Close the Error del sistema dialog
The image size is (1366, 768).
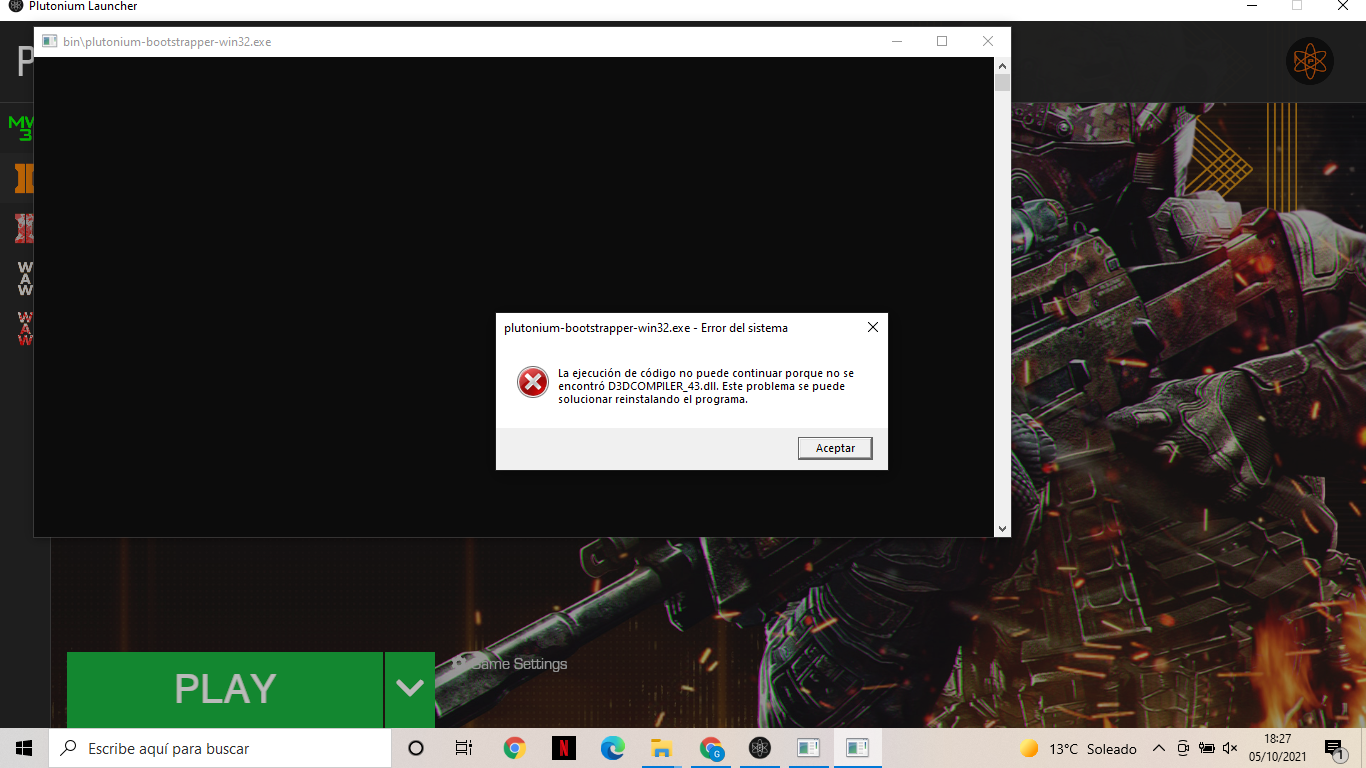[872, 327]
